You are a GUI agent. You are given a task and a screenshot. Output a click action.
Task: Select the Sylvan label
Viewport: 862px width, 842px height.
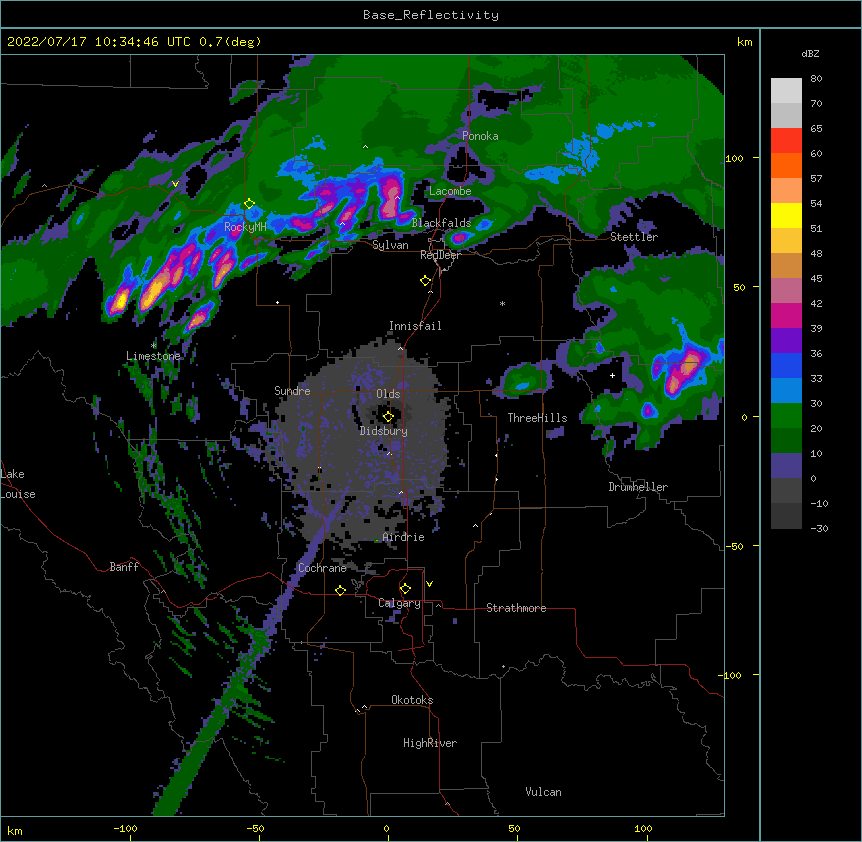coord(390,245)
